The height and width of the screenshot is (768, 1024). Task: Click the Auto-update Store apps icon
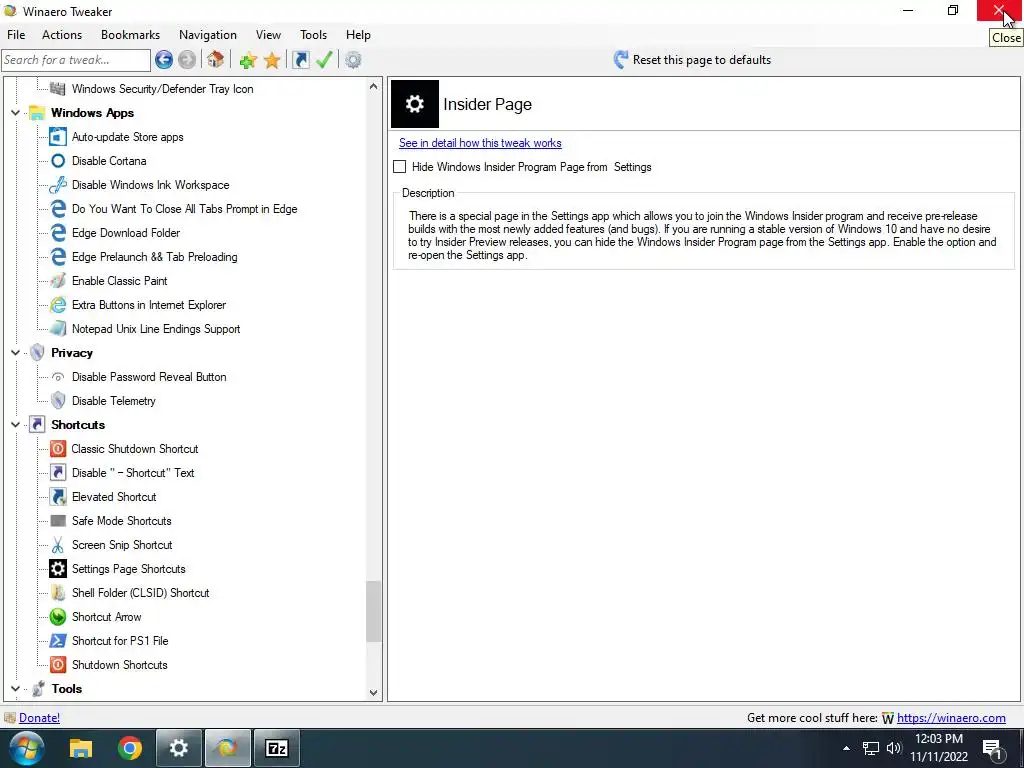click(x=58, y=137)
